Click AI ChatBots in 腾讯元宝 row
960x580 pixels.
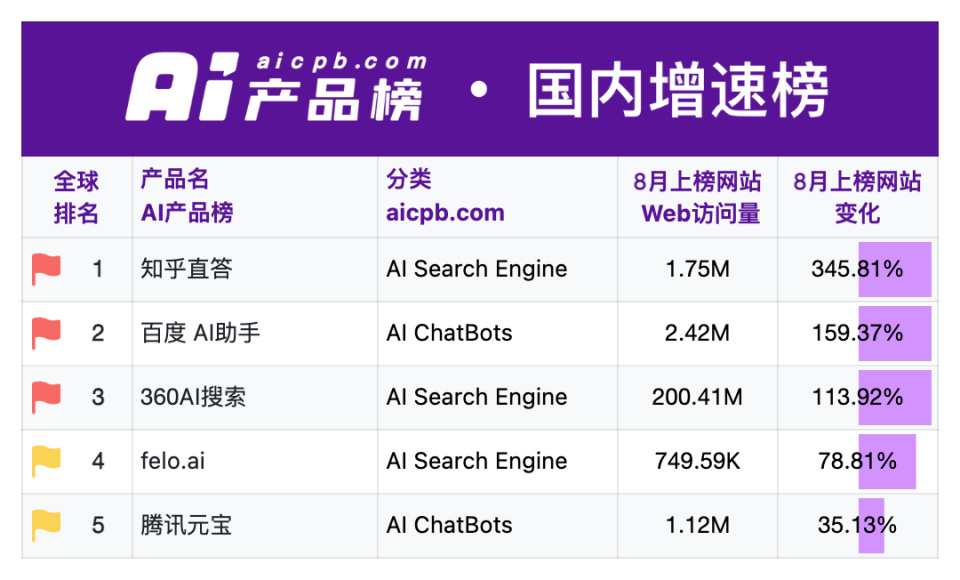pyautogui.click(x=449, y=525)
